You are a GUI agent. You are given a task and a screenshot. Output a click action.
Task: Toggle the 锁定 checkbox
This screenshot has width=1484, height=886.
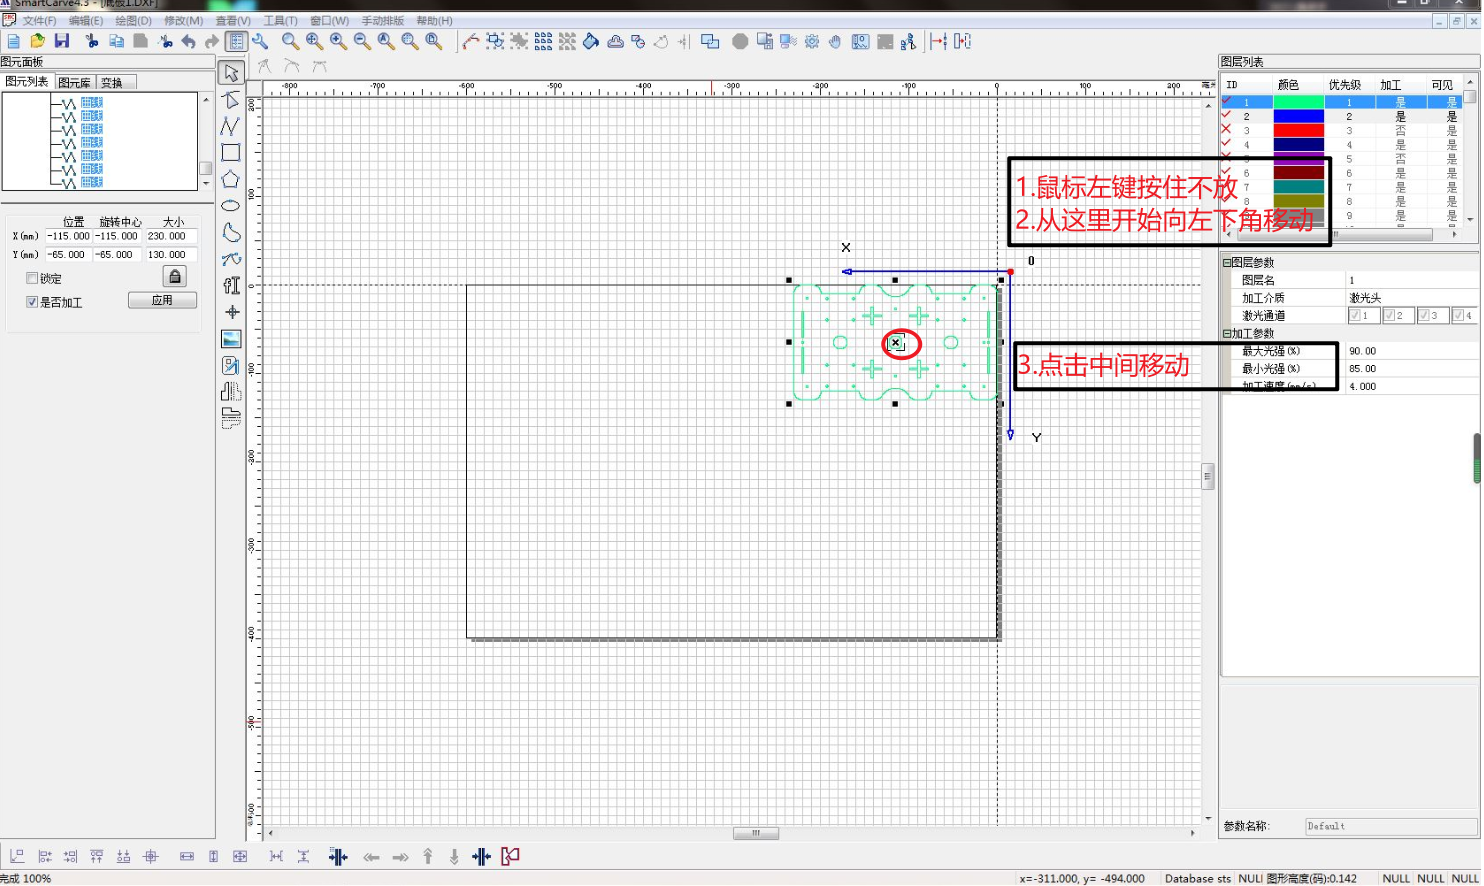[x=32, y=278]
